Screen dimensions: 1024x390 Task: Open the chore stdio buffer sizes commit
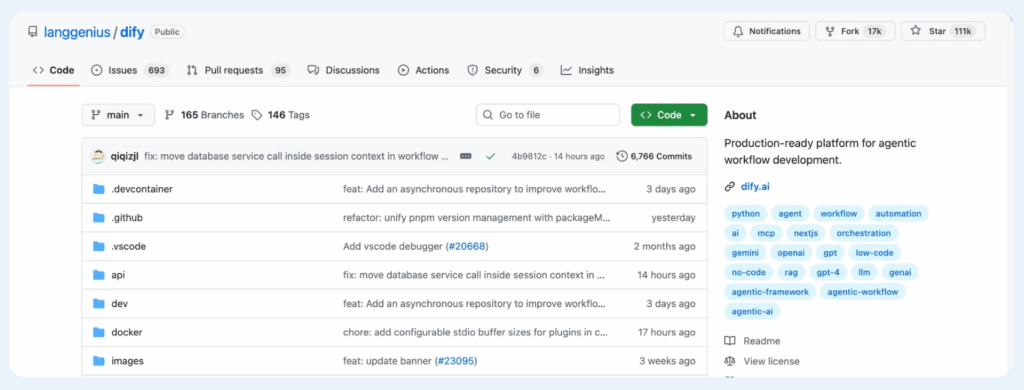pos(475,332)
